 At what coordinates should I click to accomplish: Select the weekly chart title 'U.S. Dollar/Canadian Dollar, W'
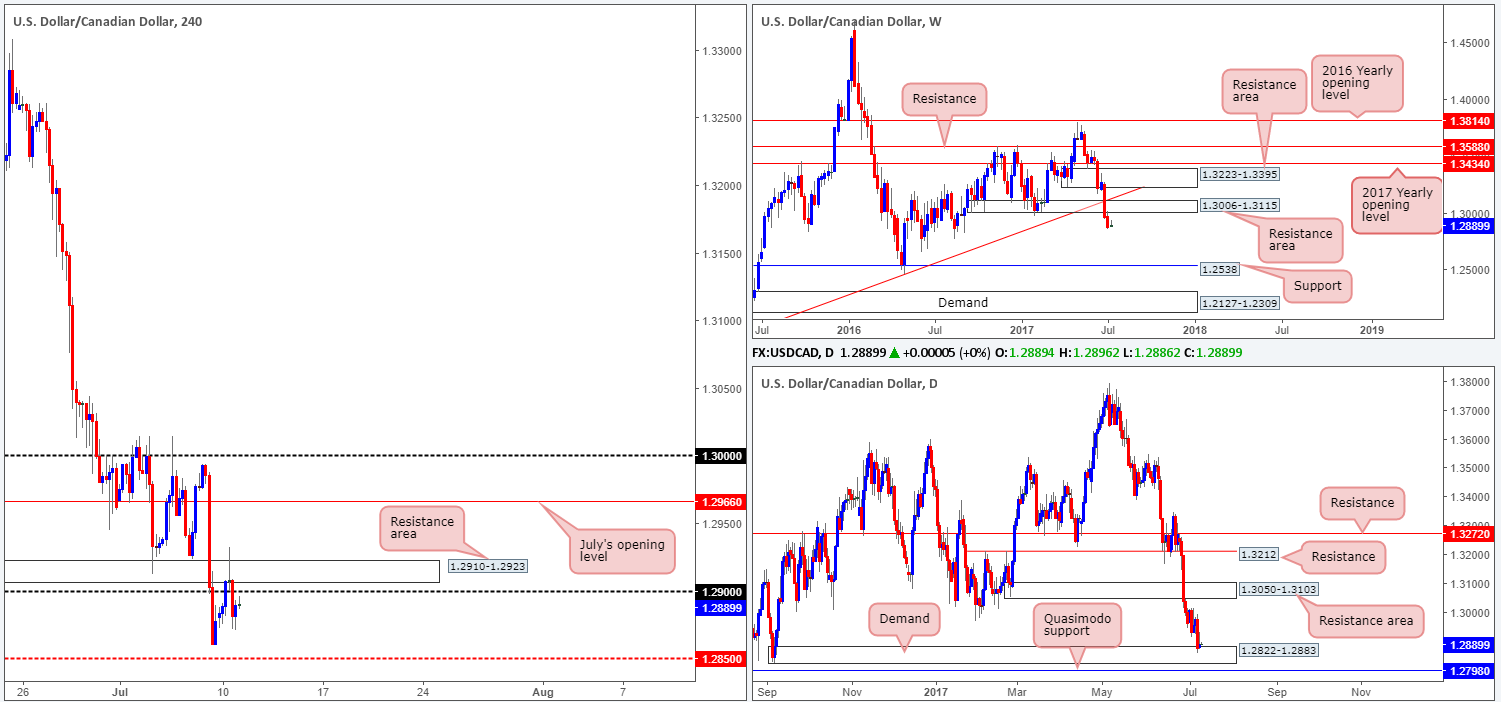pos(851,21)
